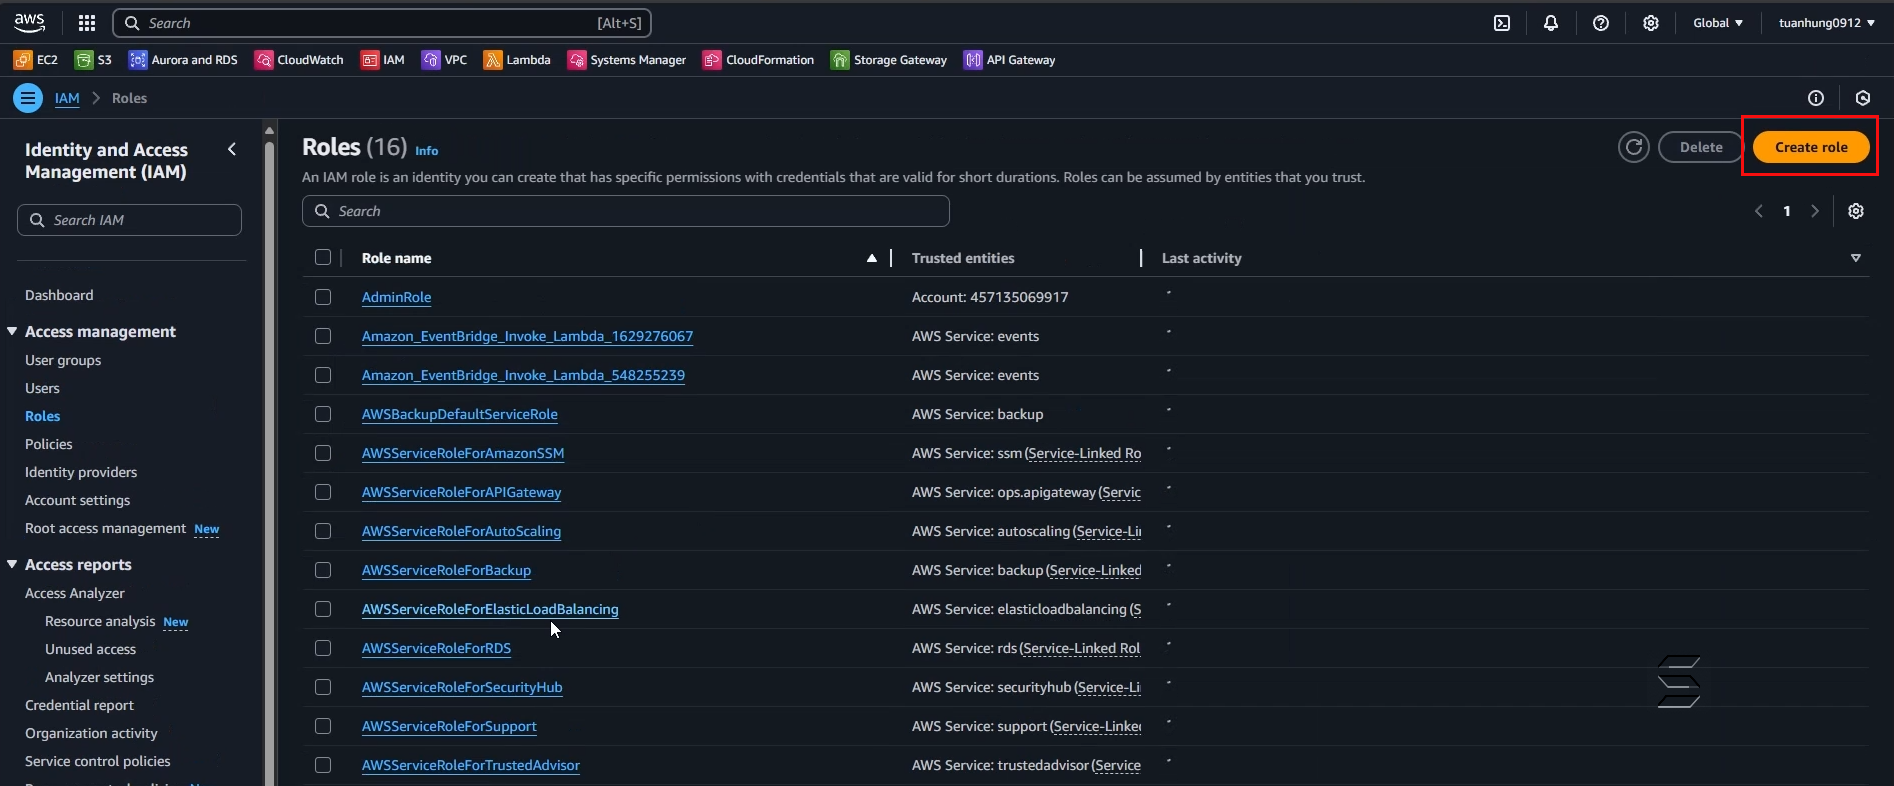Open Systems Manager shortcut
The width and height of the screenshot is (1894, 786).
point(627,60)
